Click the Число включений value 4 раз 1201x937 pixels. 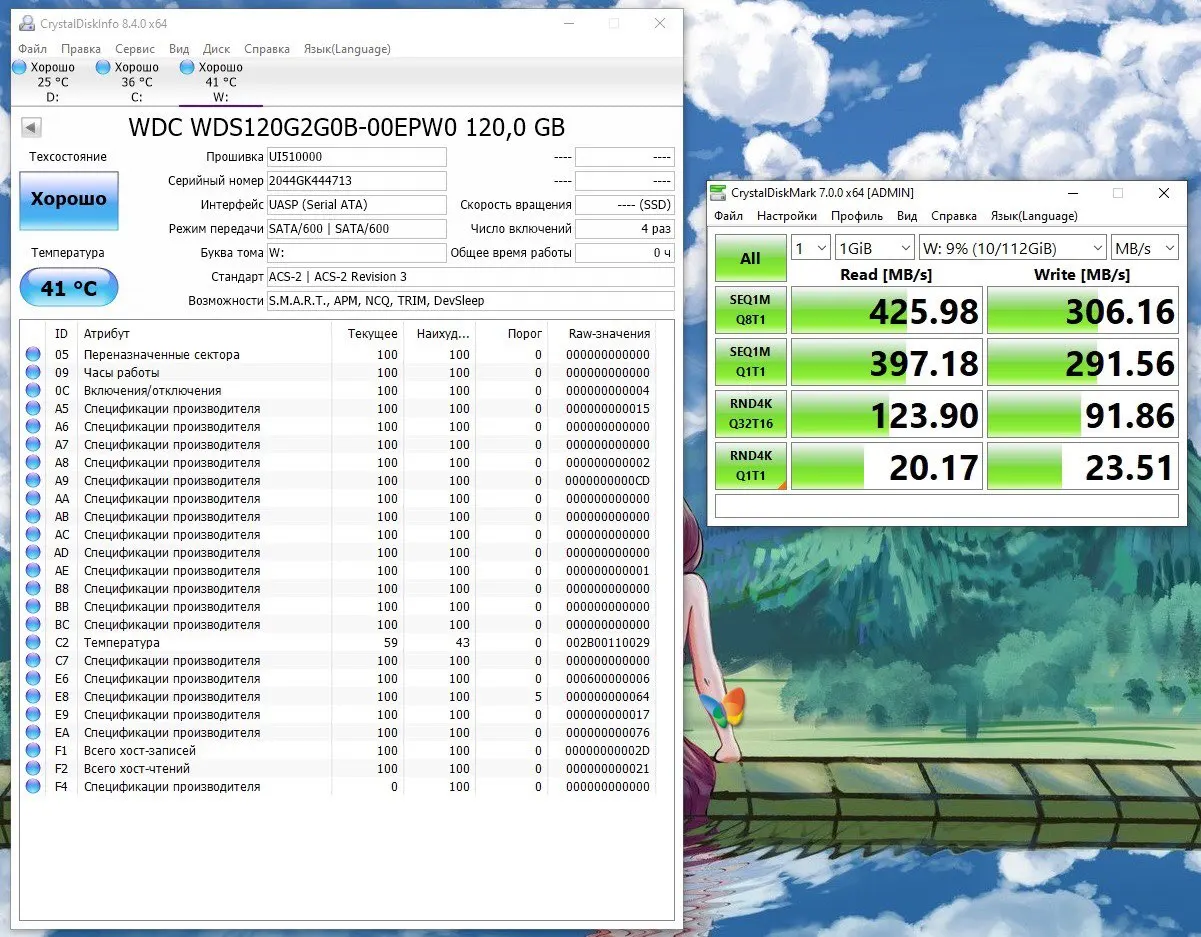pos(625,229)
